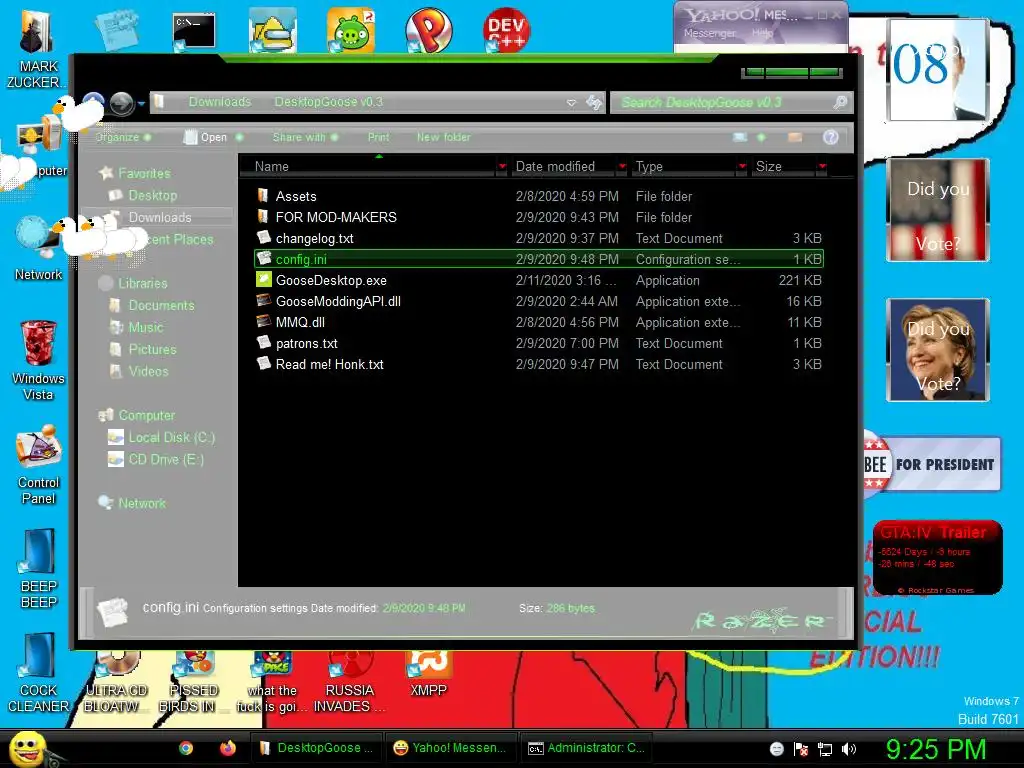This screenshot has height=768, width=1024.
Task: Open the green pig game desktop icon
Action: [x=351, y=31]
